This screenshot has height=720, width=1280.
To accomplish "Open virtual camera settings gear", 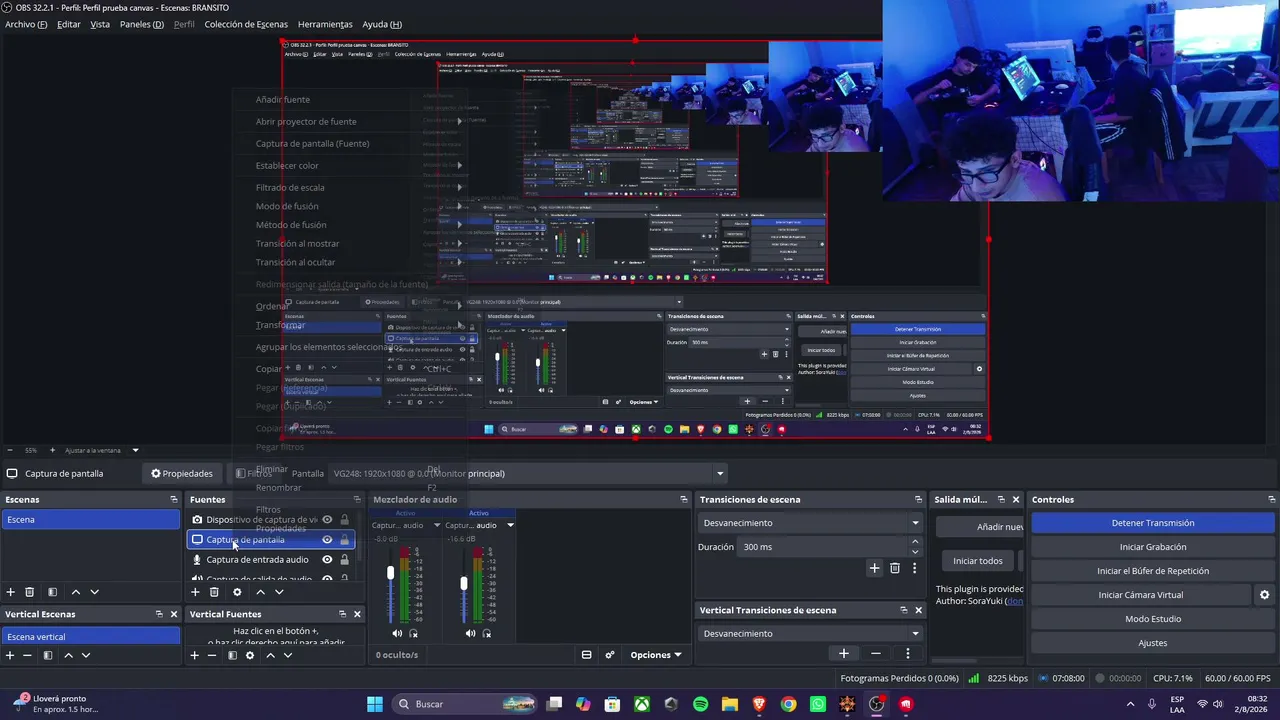I will click(x=1264, y=595).
